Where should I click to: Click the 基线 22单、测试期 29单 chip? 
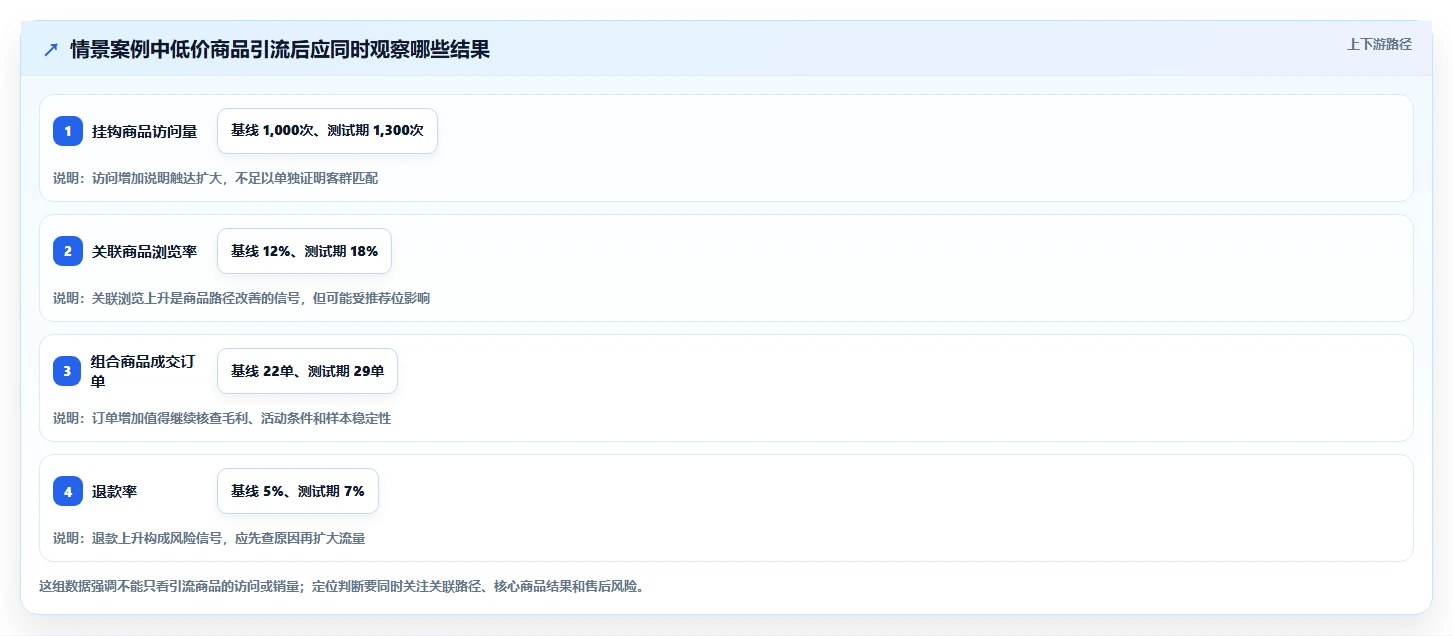coord(307,371)
